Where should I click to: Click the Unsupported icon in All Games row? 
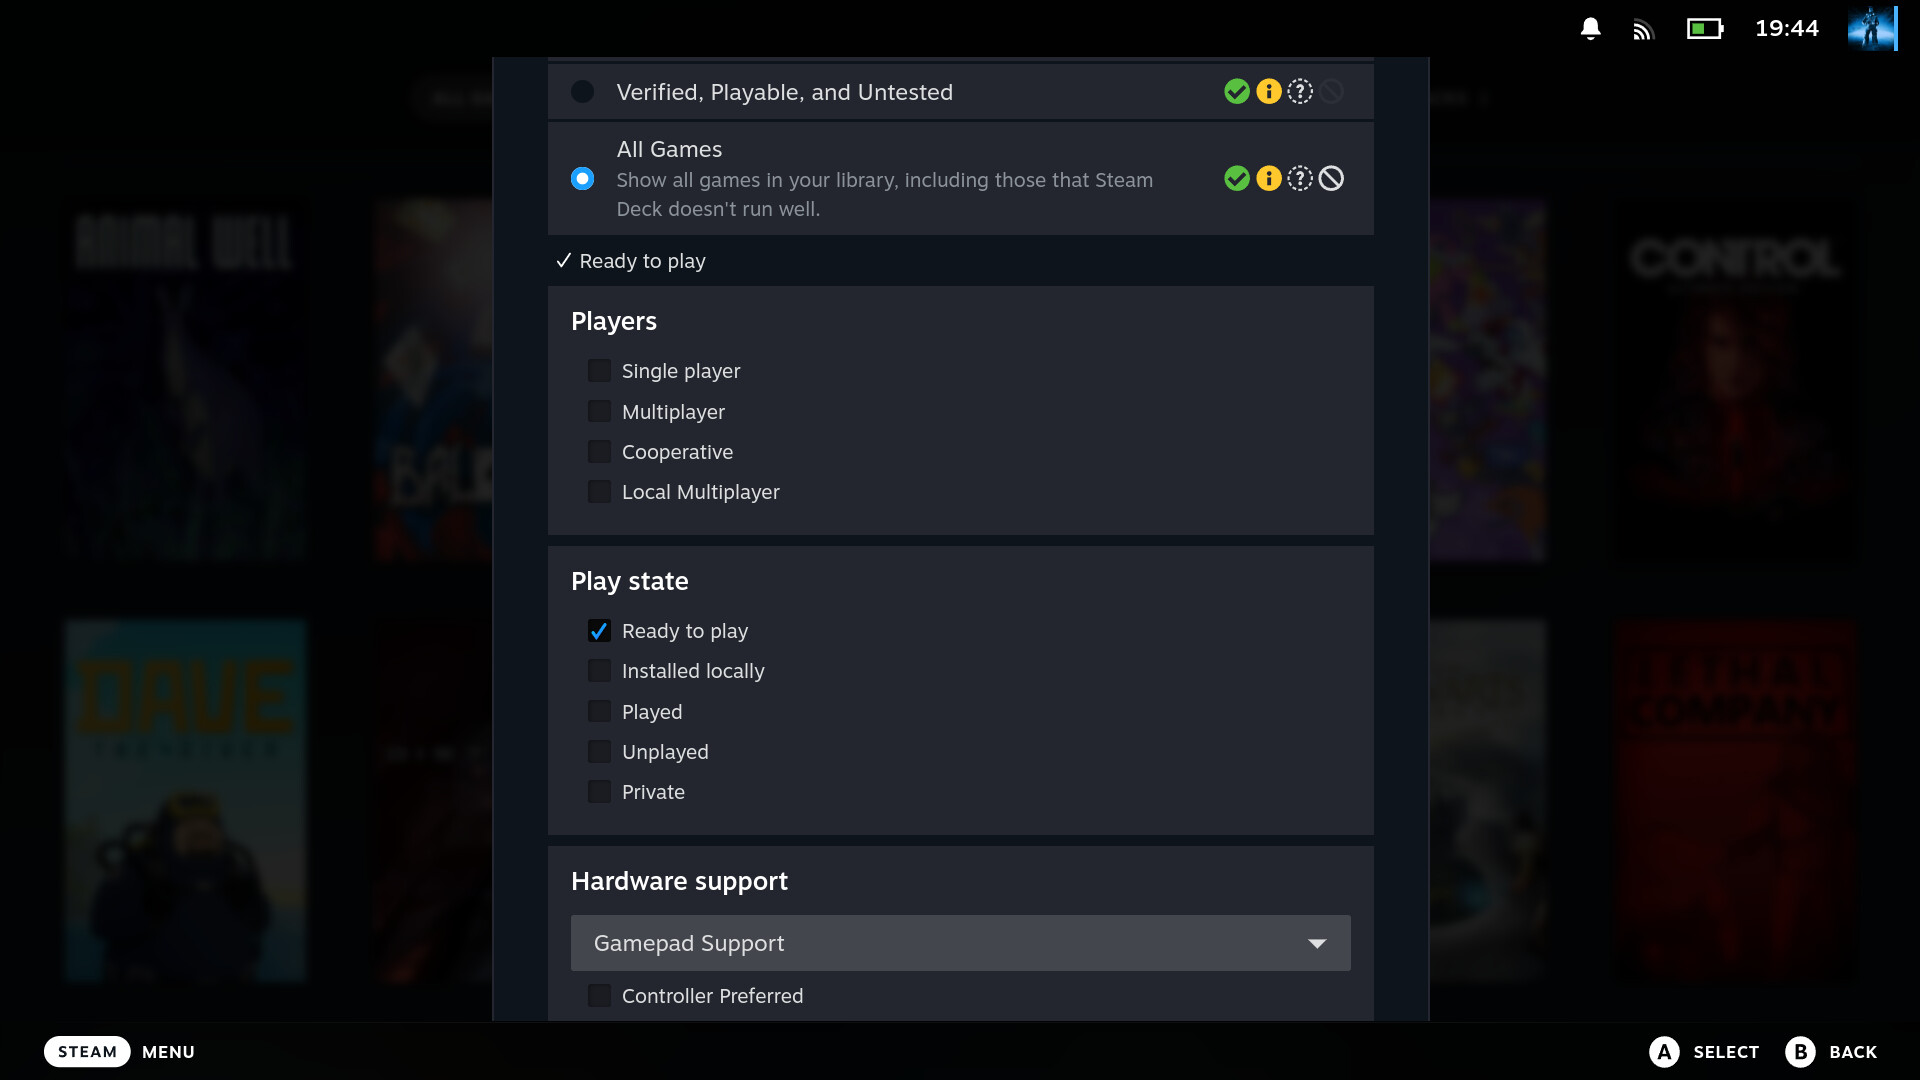[1331, 179]
